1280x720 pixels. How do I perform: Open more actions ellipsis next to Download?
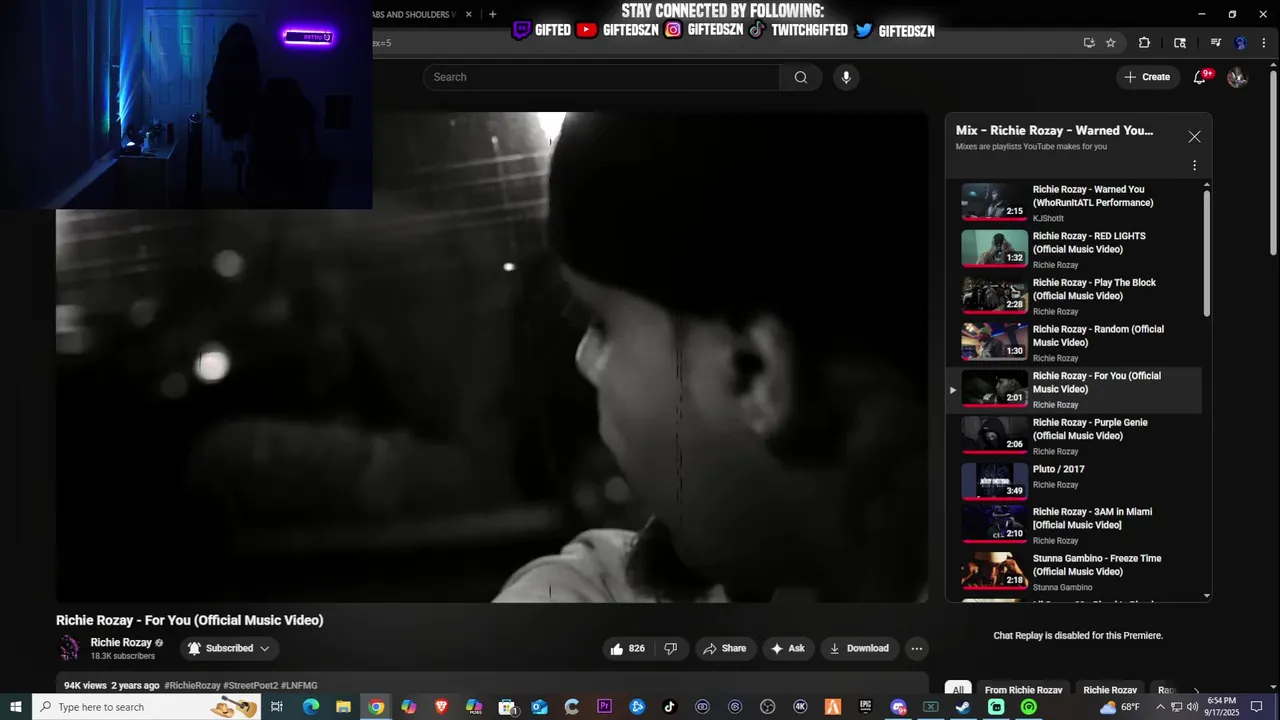[x=916, y=648]
